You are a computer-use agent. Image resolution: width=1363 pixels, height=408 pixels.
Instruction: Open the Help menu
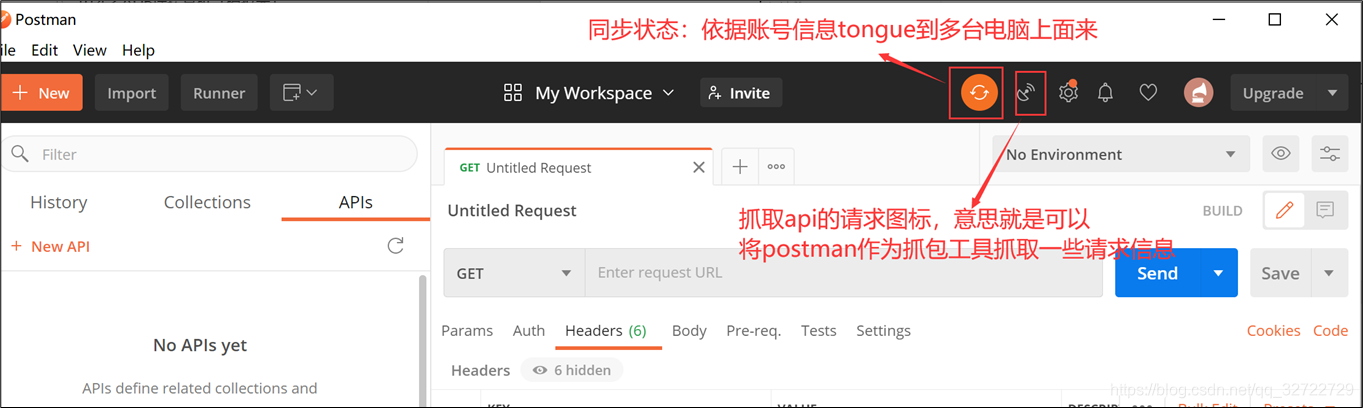138,50
